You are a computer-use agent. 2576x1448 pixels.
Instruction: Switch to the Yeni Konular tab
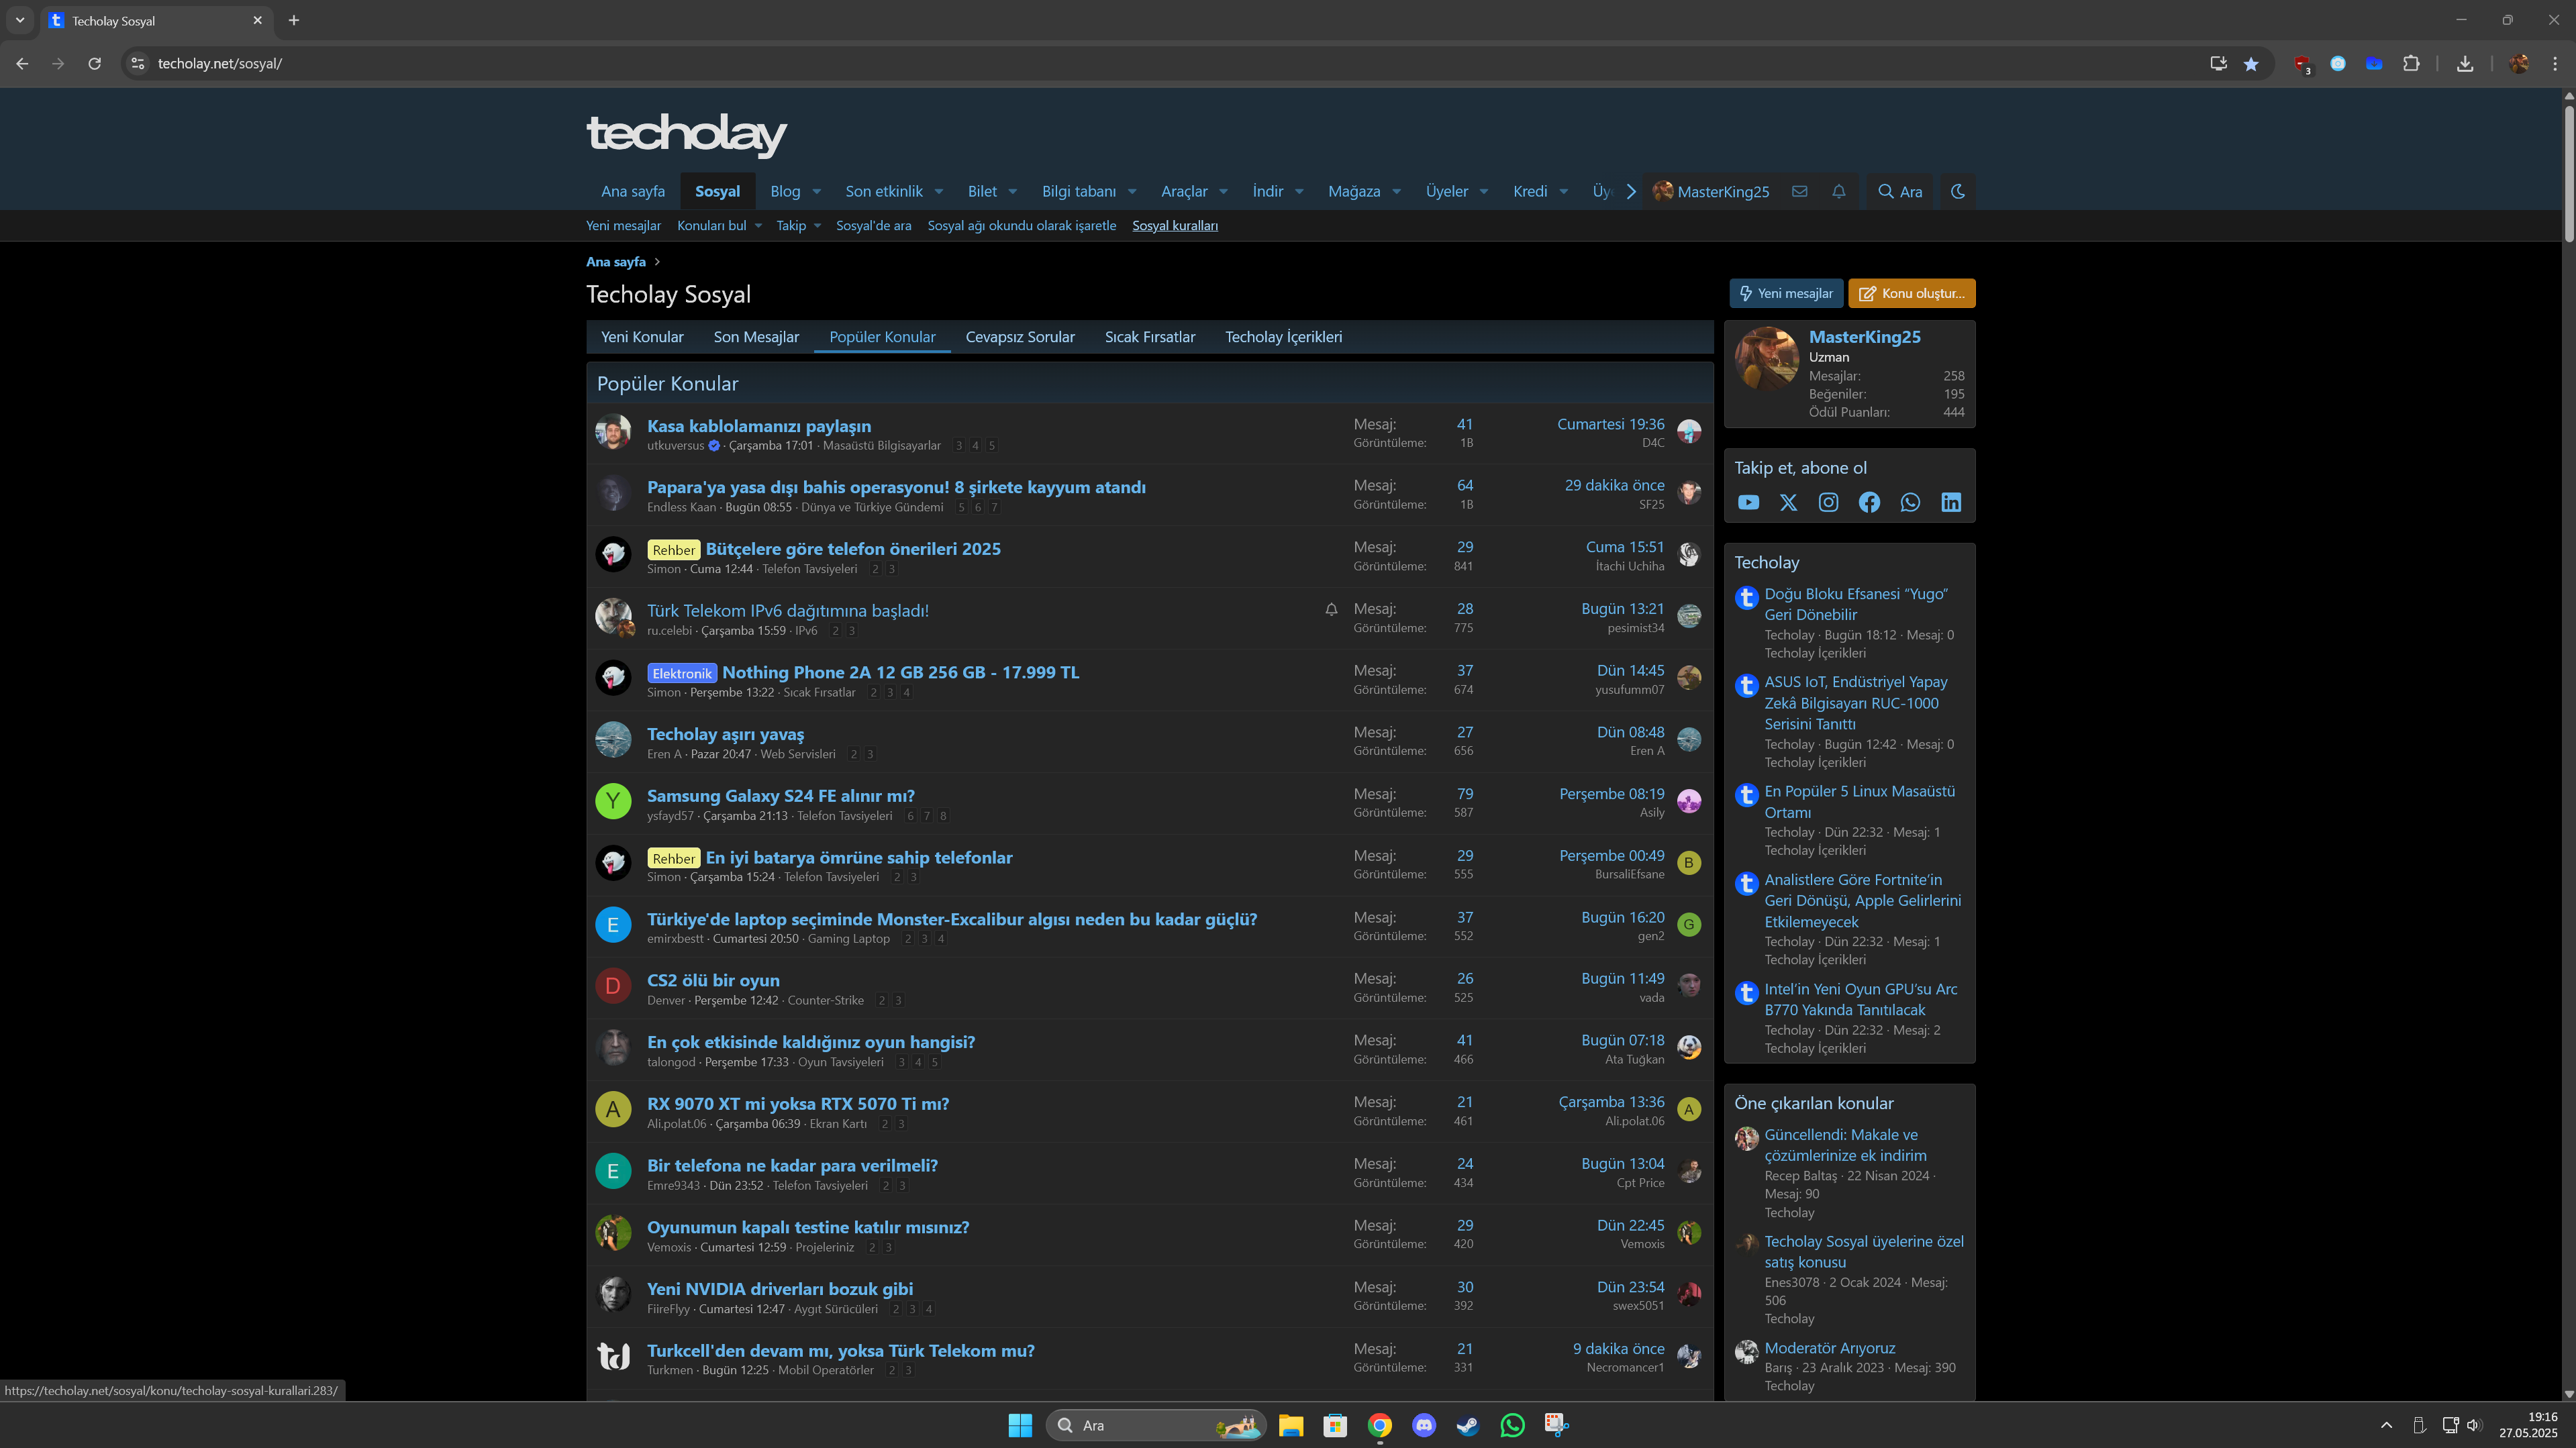[x=642, y=337]
